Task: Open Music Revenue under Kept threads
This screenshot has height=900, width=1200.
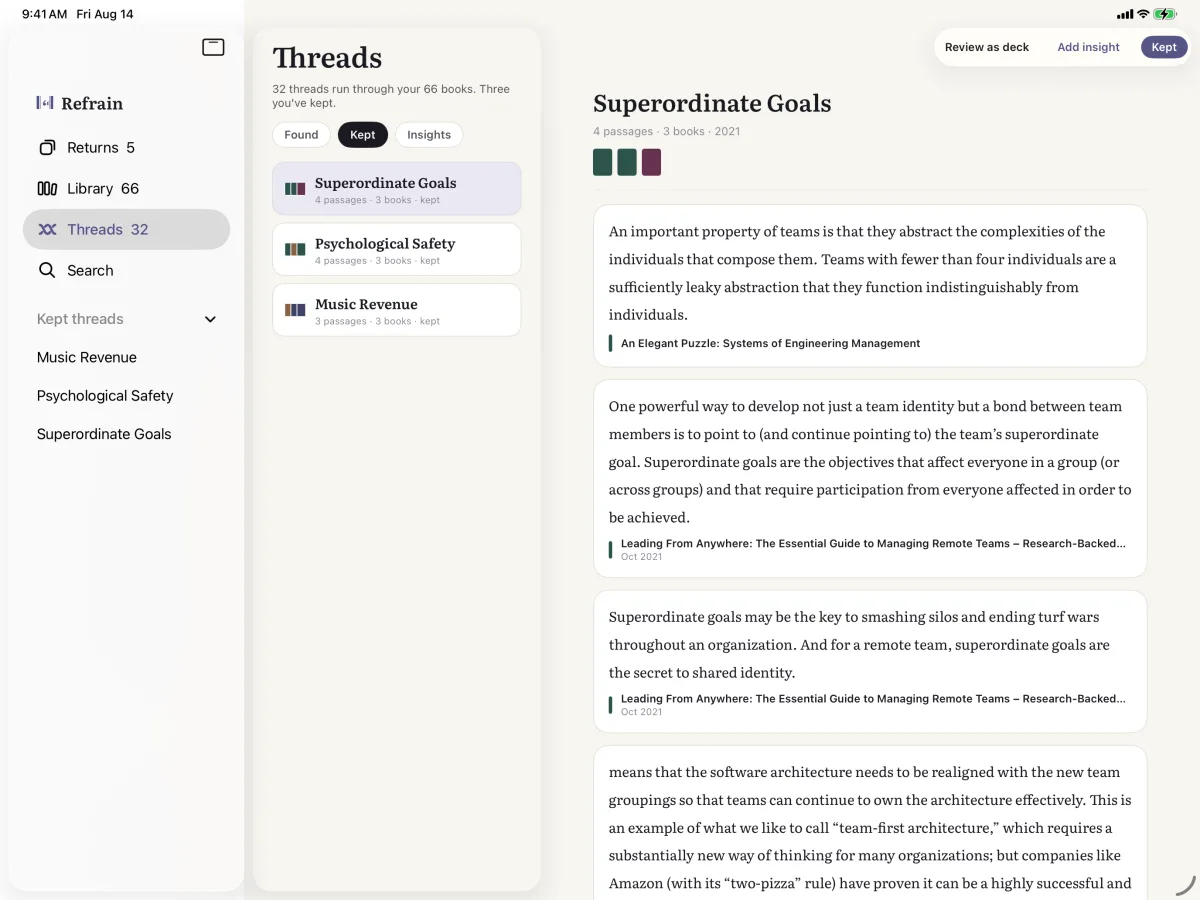Action: pos(87,357)
